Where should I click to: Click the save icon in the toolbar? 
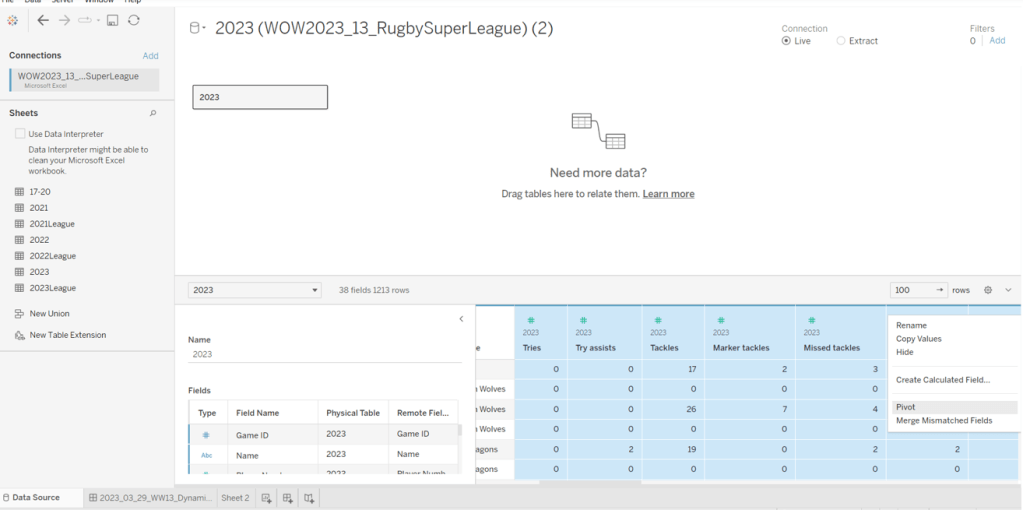pyautogui.click(x=112, y=20)
